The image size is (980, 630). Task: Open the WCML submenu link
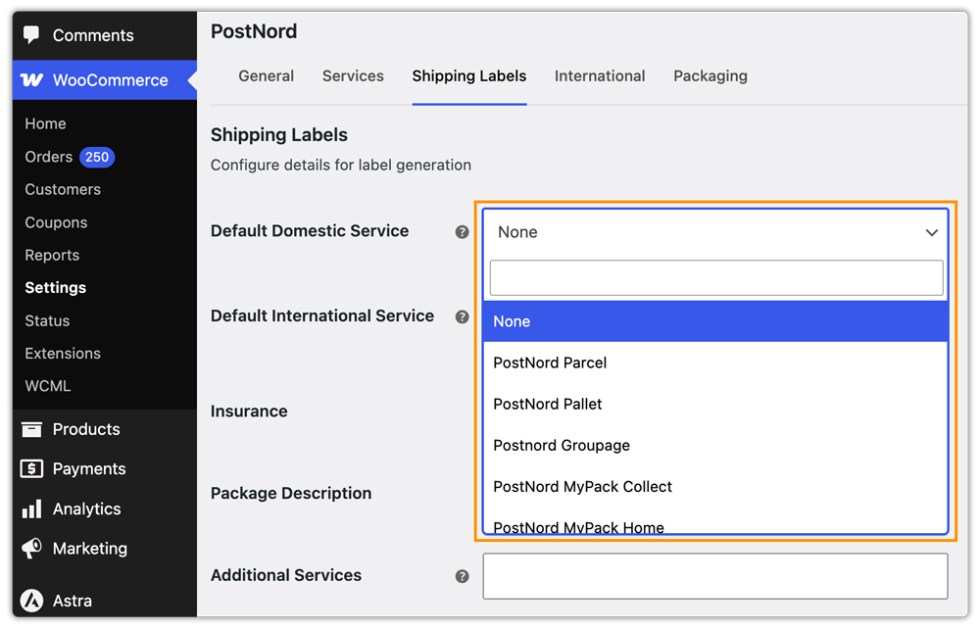48,386
